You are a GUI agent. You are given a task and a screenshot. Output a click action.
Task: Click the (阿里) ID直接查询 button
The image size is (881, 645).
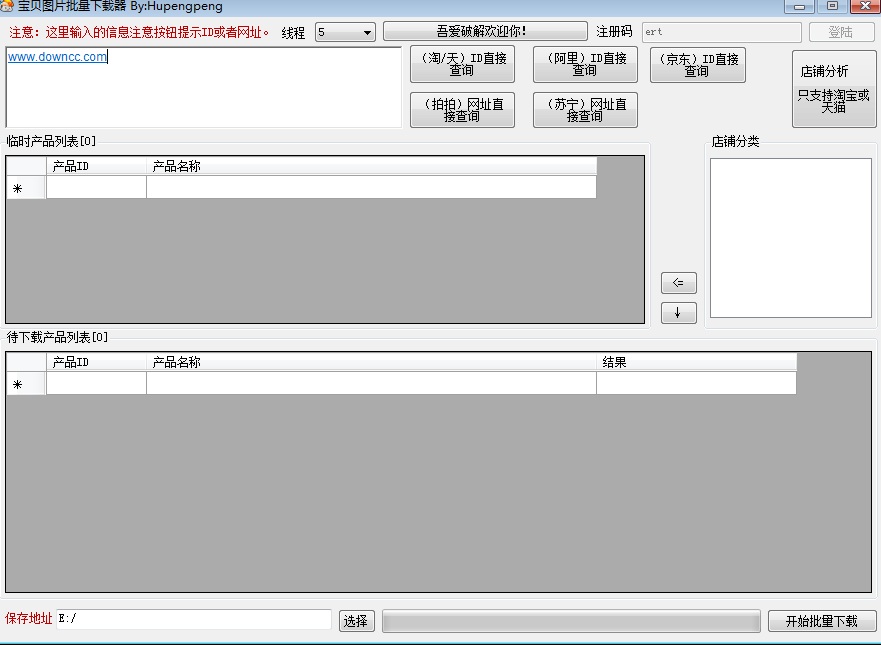click(585, 65)
